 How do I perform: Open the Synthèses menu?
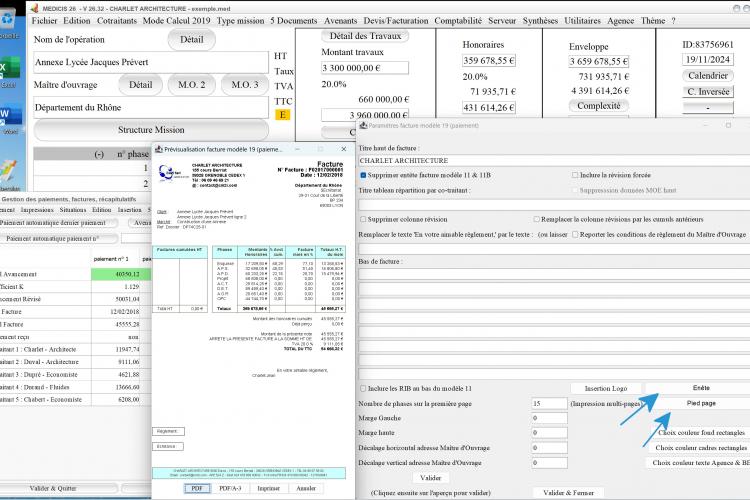click(x=540, y=21)
